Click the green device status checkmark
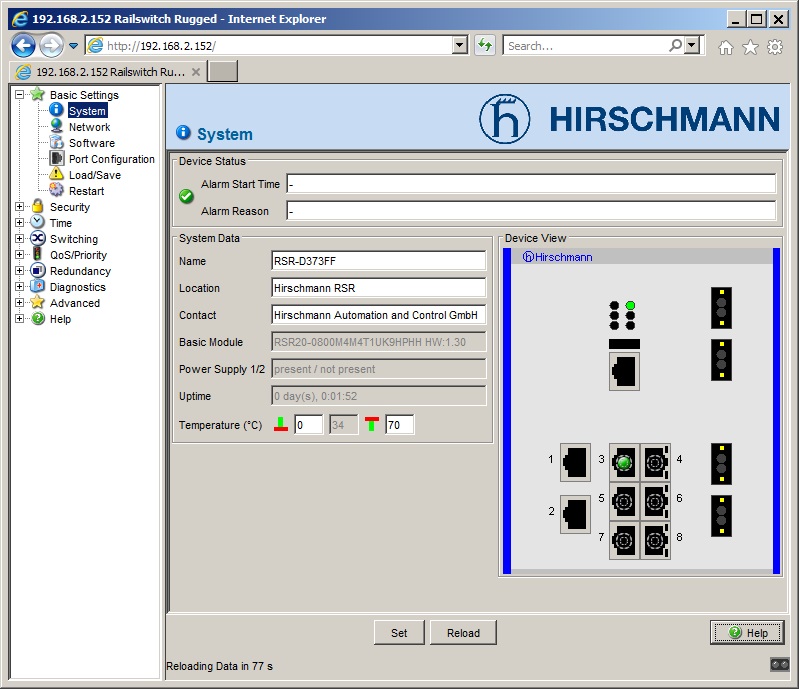The height and width of the screenshot is (689, 799). click(x=186, y=196)
